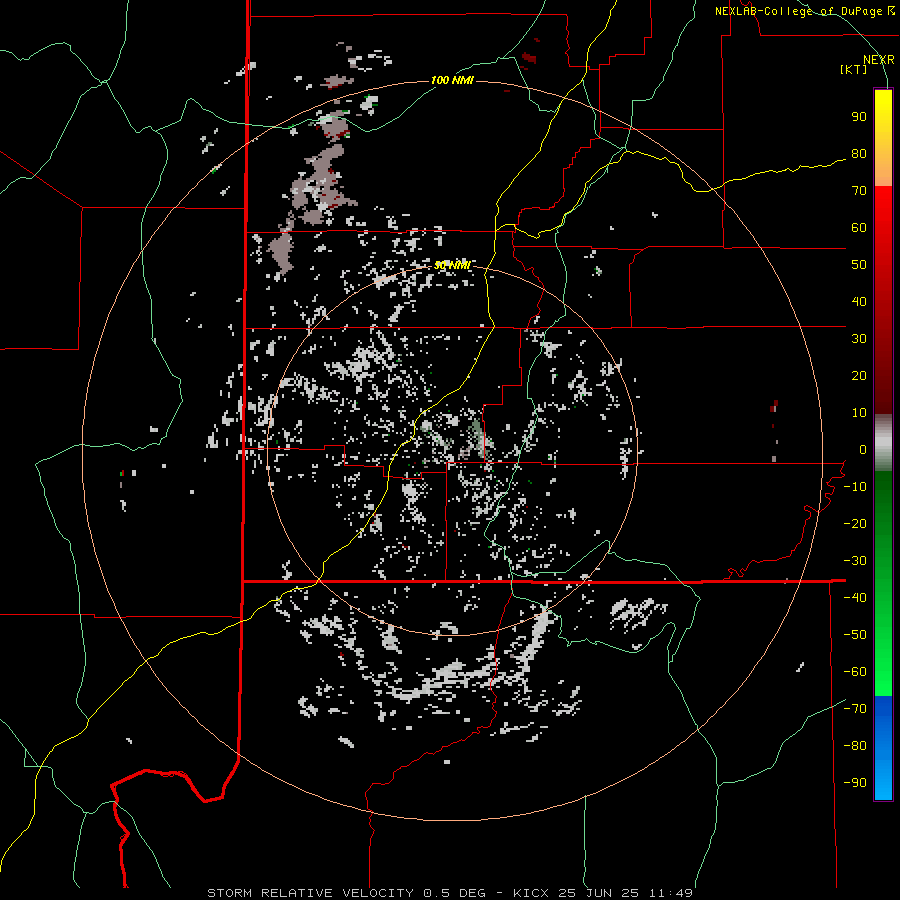Click the negative 10 scale value

click(855, 487)
